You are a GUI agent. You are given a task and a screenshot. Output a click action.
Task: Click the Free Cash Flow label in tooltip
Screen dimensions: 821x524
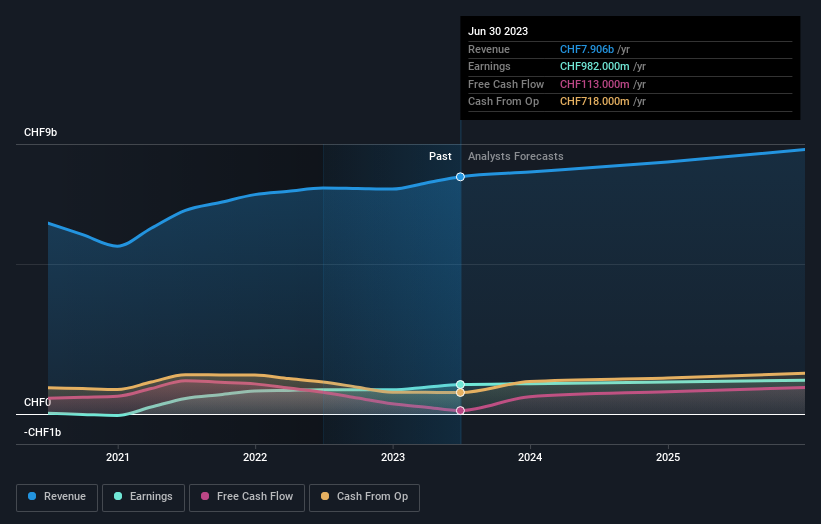coord(506,84)
